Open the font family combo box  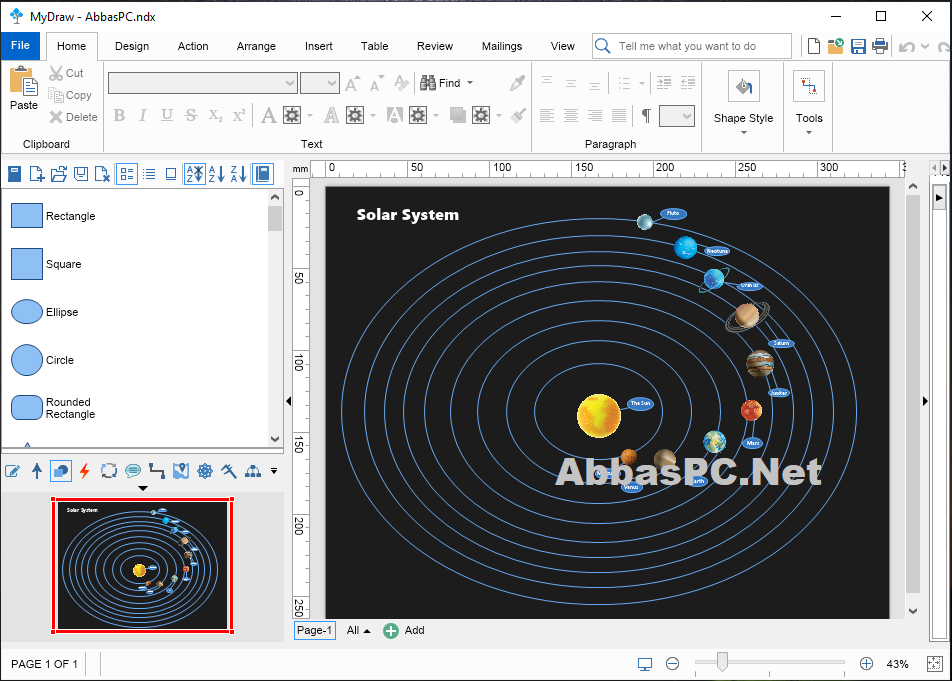(203, 83)
